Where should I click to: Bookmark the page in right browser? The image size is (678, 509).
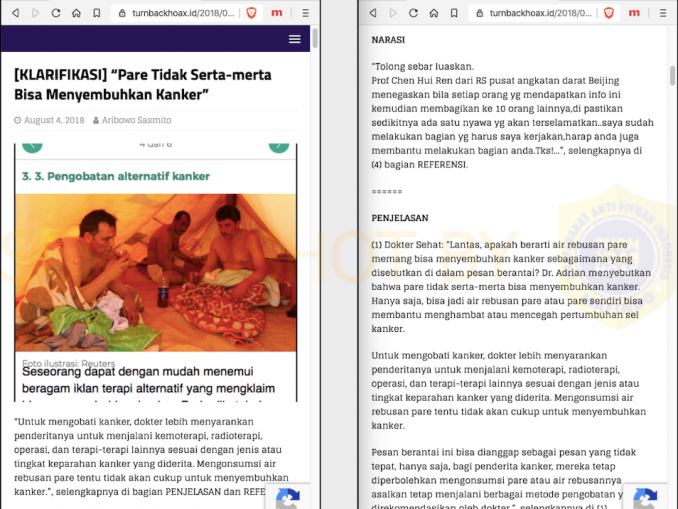(454, 13)
